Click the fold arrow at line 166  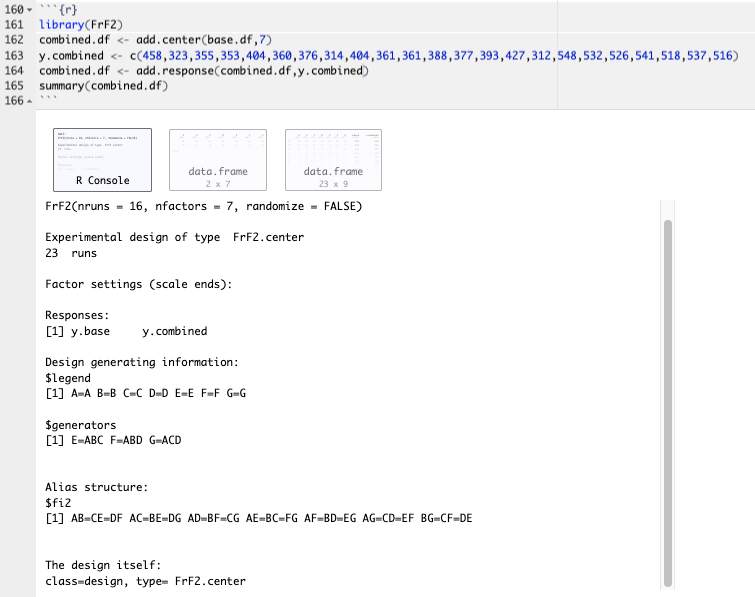pos(27,101)
